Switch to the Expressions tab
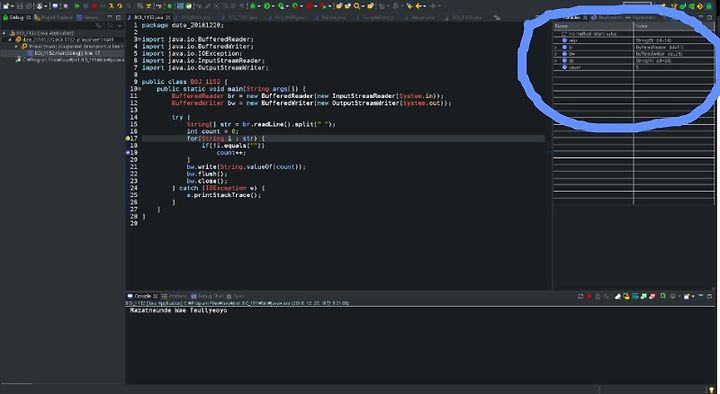This screenshot has width=720, height=394. point(640,17)
